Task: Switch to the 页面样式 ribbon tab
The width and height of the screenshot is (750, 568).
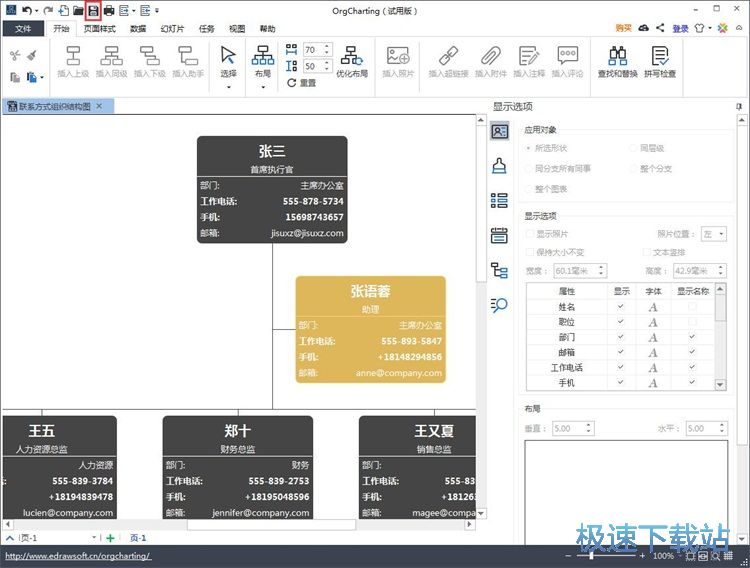Action: click(99, 29)
